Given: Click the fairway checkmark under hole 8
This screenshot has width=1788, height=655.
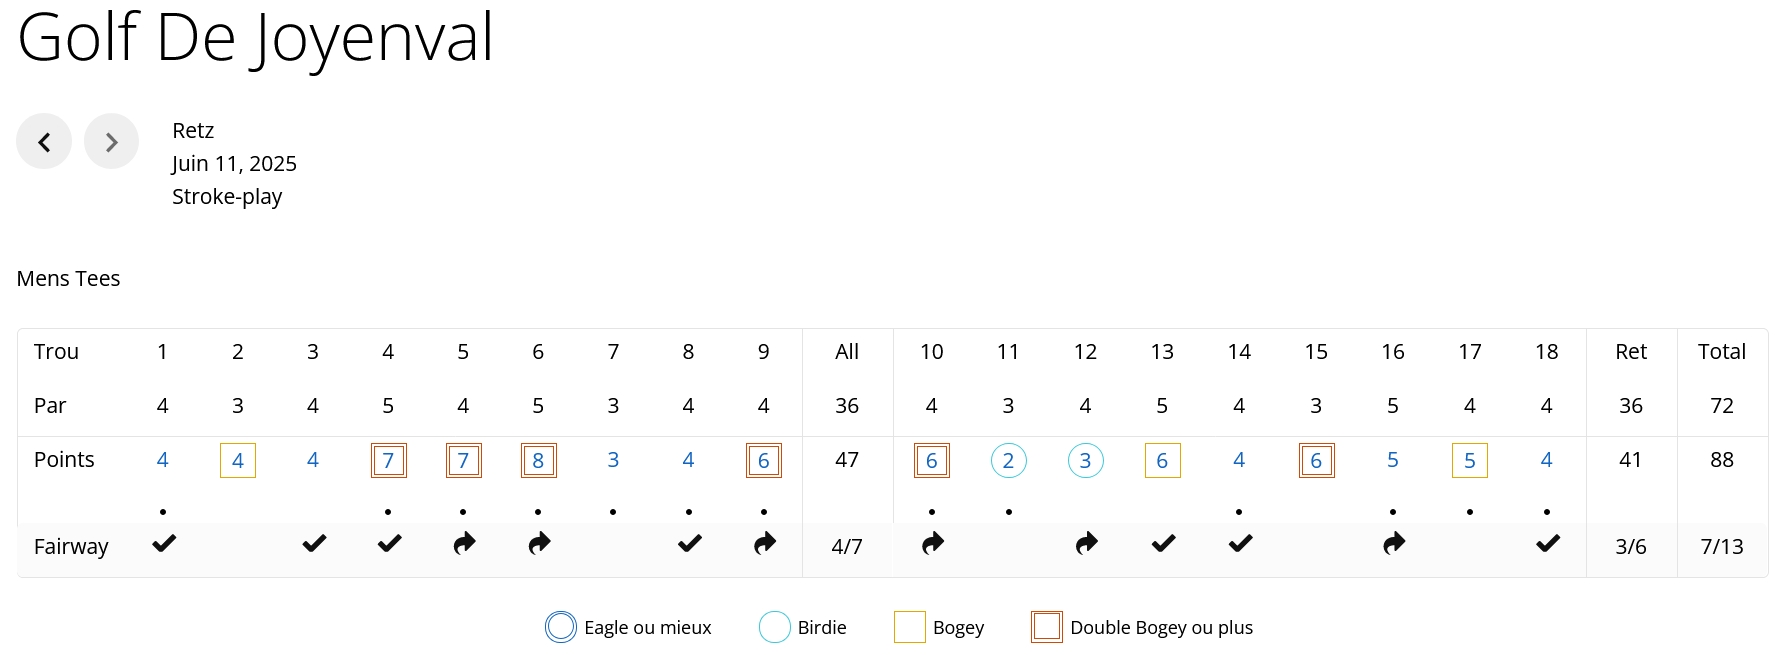Looking at the screenshot, I should [x=689, y=544].
